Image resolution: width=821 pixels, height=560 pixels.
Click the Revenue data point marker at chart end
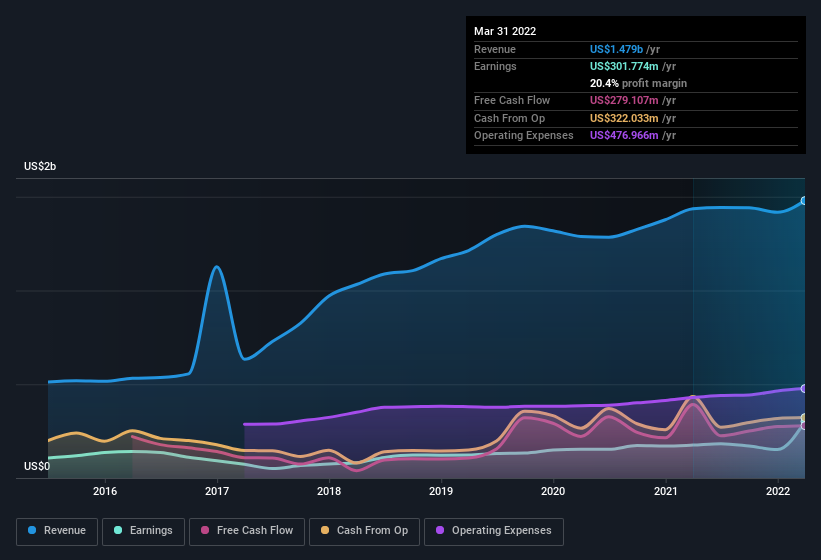pyautogui.click(x=804, y=200)
